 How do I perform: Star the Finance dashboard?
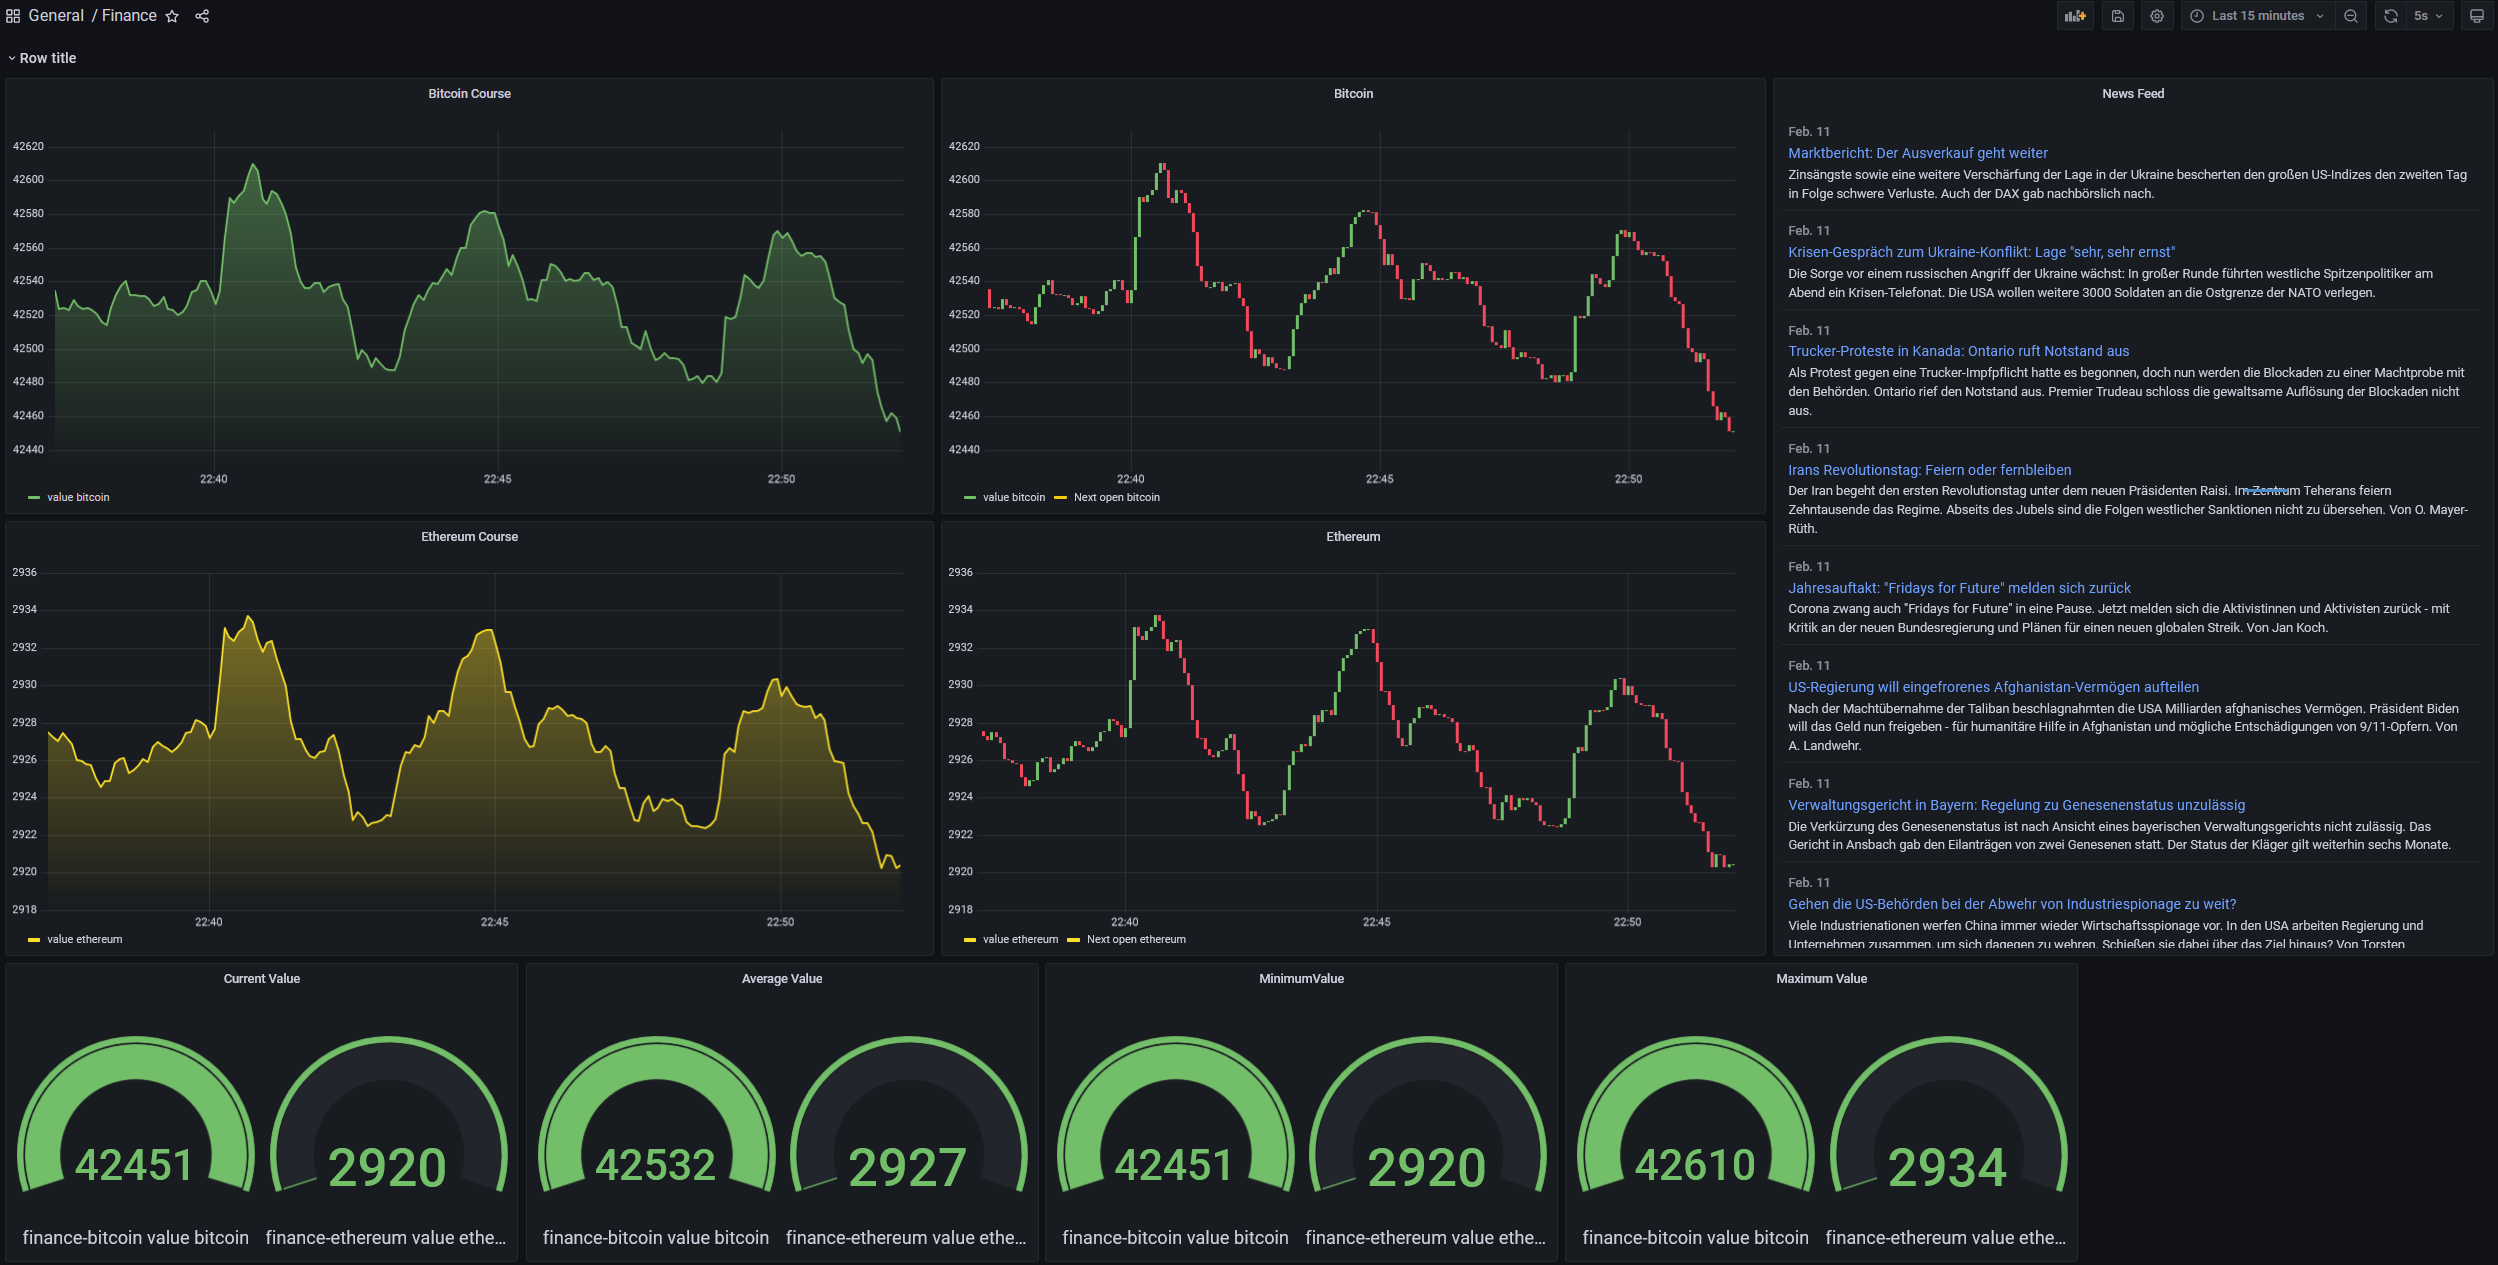[x=172, y=16]
